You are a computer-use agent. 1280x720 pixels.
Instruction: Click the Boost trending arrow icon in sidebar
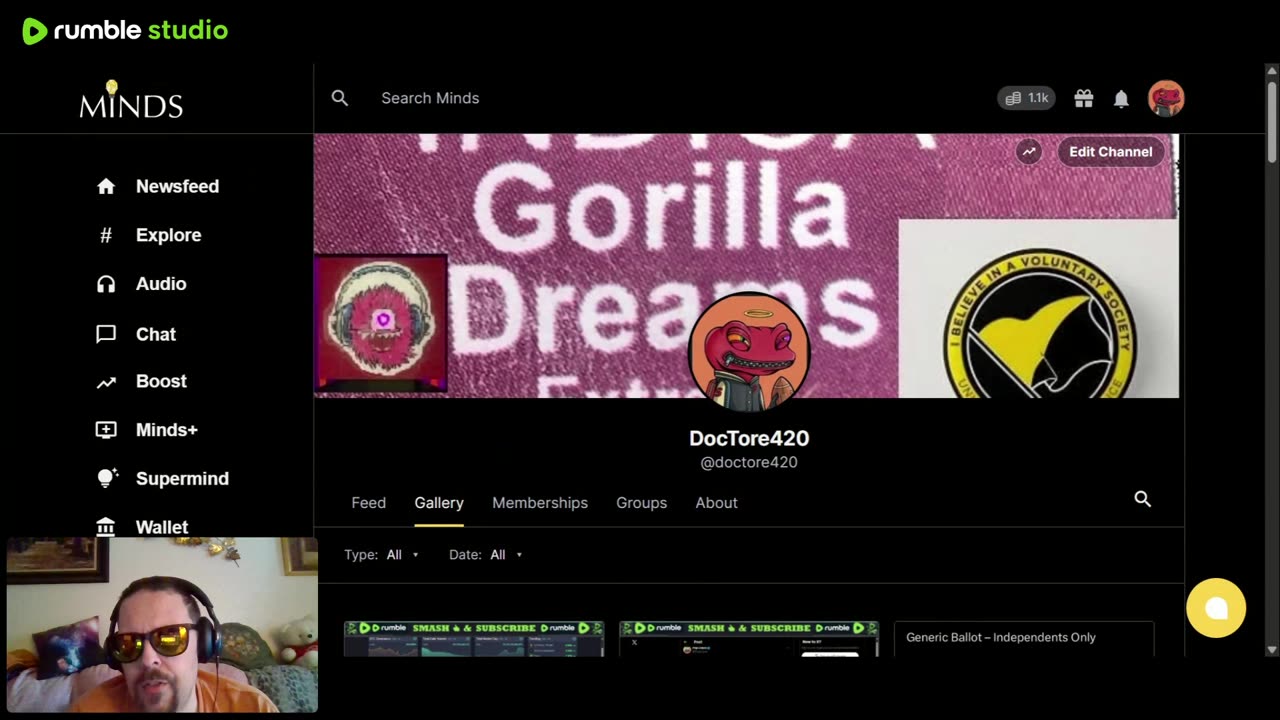106,381
